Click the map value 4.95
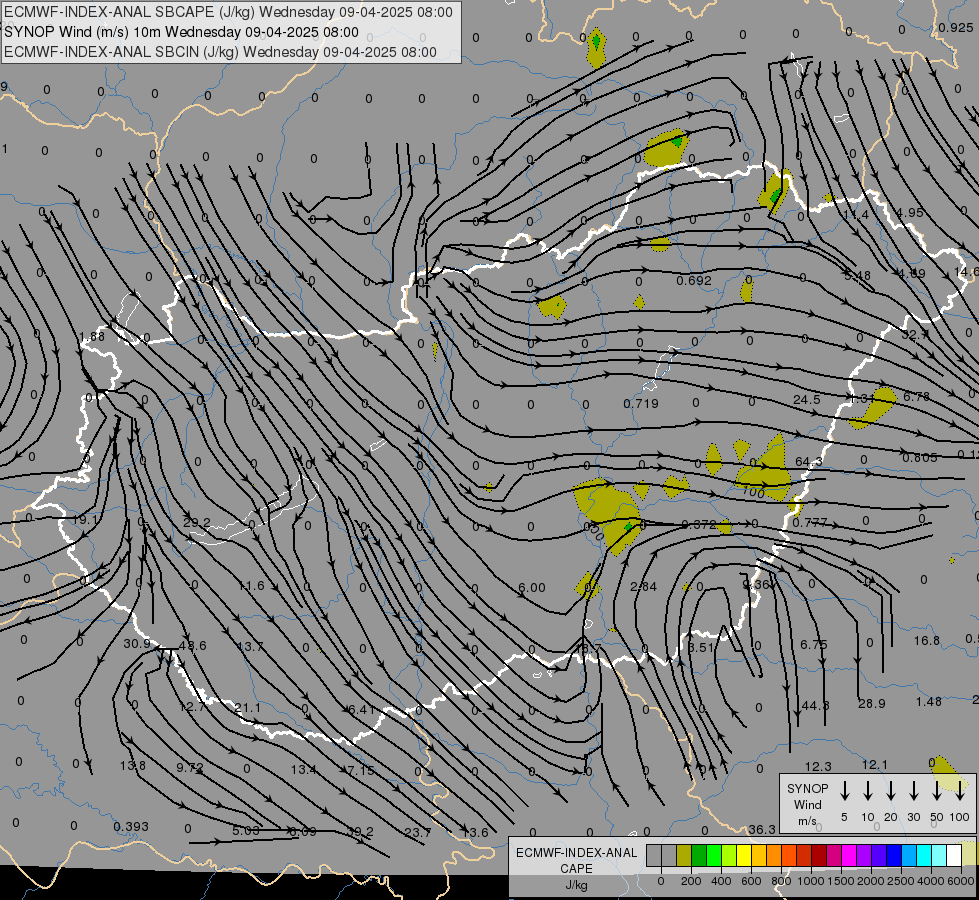The width and height of the screenshot is (979, 900). pos(910,212)
